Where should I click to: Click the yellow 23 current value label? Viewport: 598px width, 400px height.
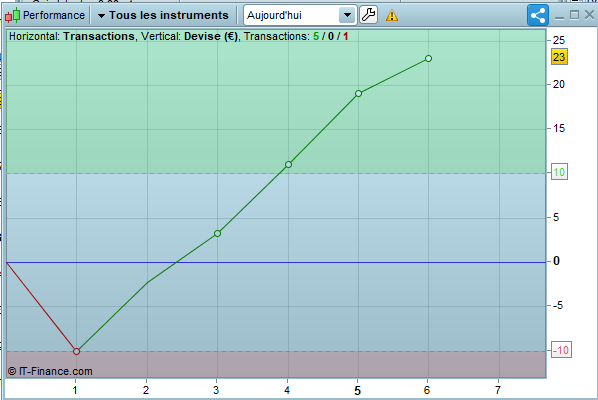pos(559,57)
